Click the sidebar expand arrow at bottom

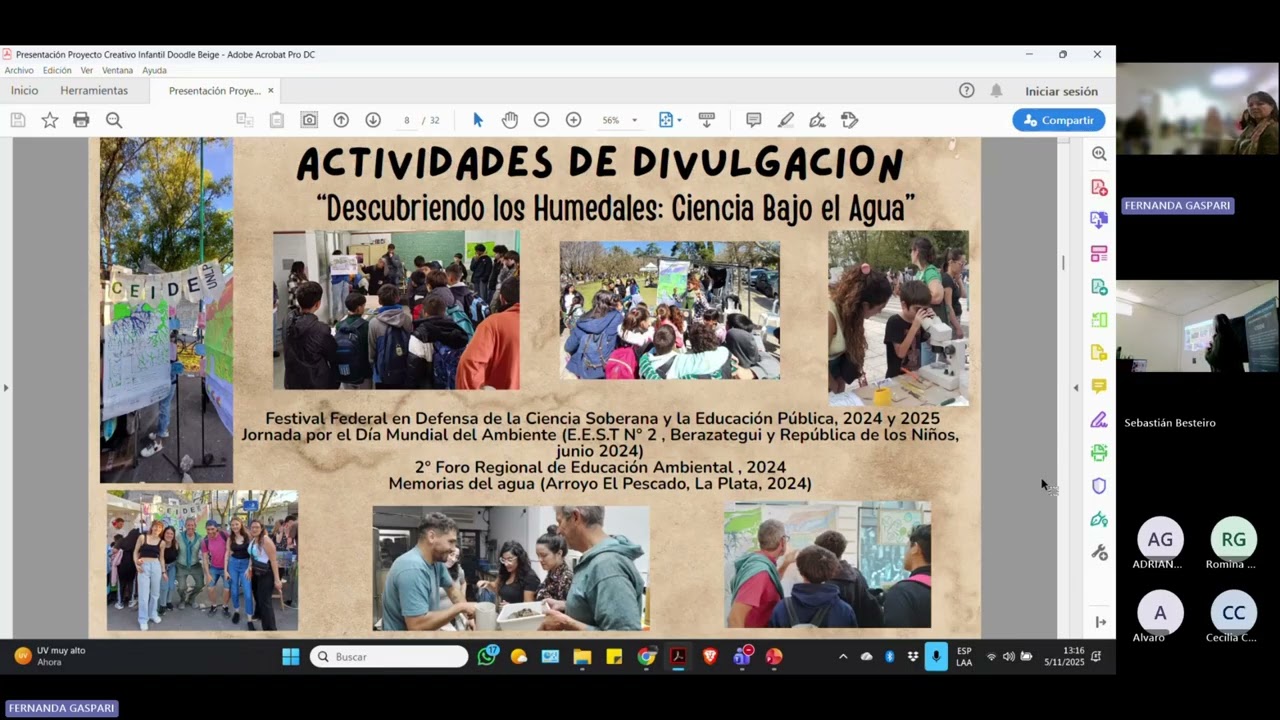coord(1100,622)
